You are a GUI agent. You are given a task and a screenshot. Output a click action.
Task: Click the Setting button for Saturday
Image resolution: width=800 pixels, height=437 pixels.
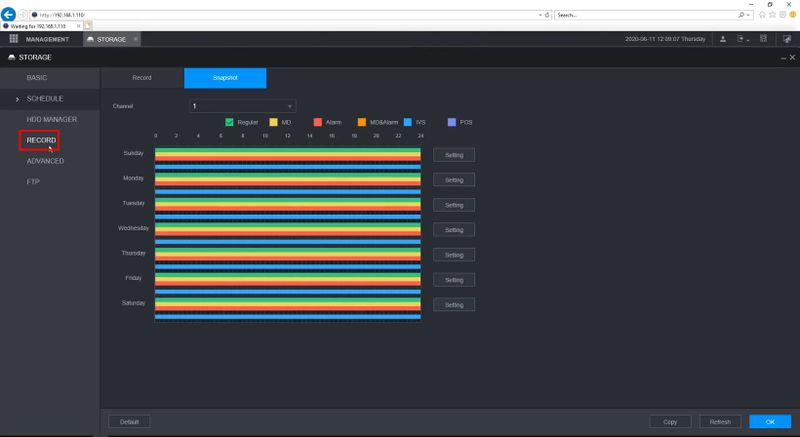click(x=454, y=305)
